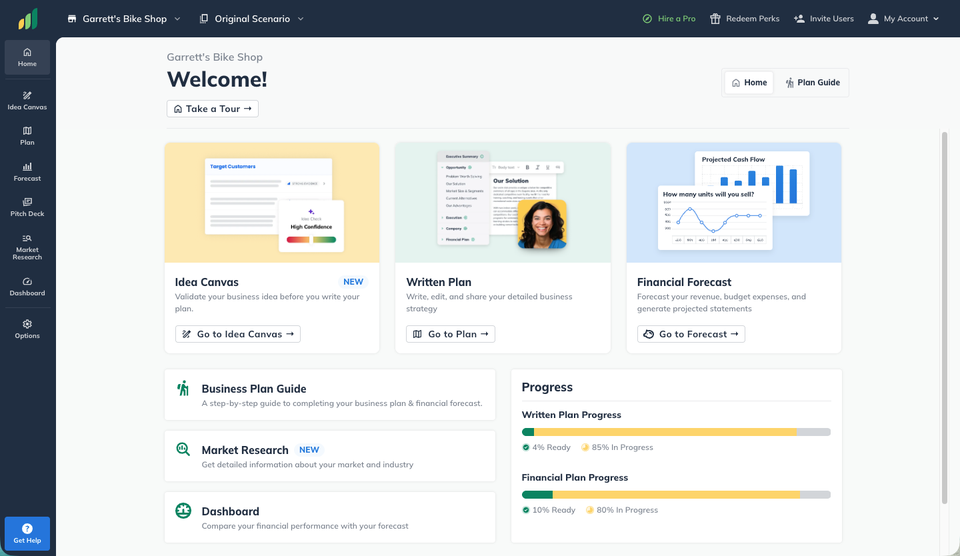Click the Invite Users person icon
This screenshot has height=556, width=960.
point(799,19)
